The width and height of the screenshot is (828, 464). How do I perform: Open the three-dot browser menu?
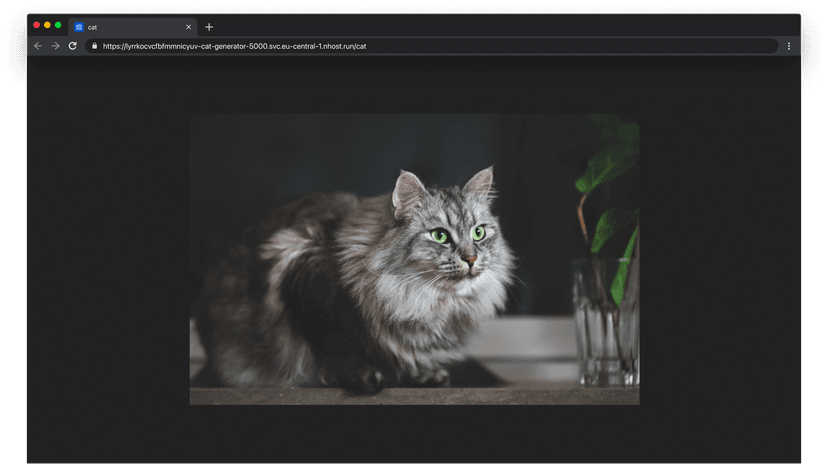tap(788, 46)
